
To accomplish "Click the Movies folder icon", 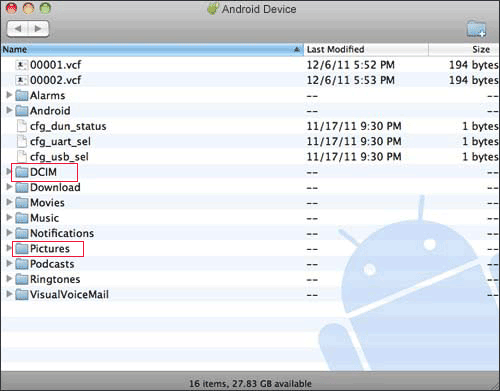I will click(x=22, y=203).
